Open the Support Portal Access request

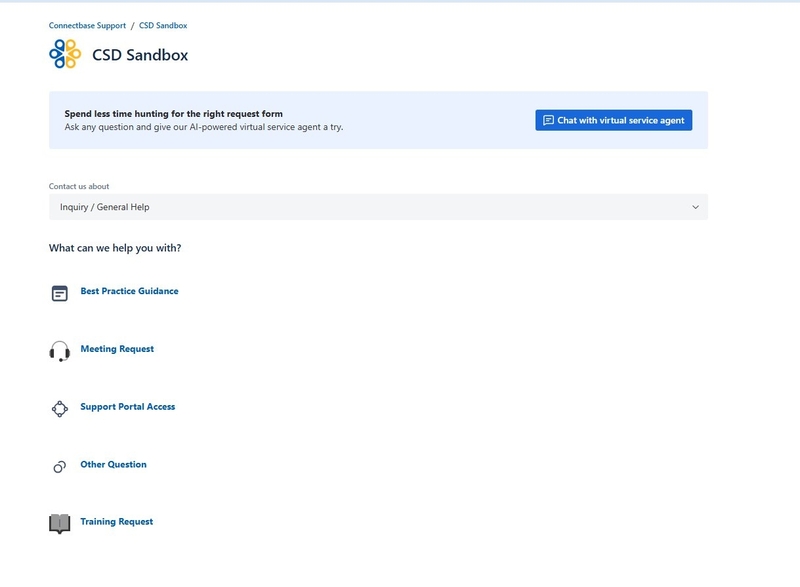(x=128, y=406)
